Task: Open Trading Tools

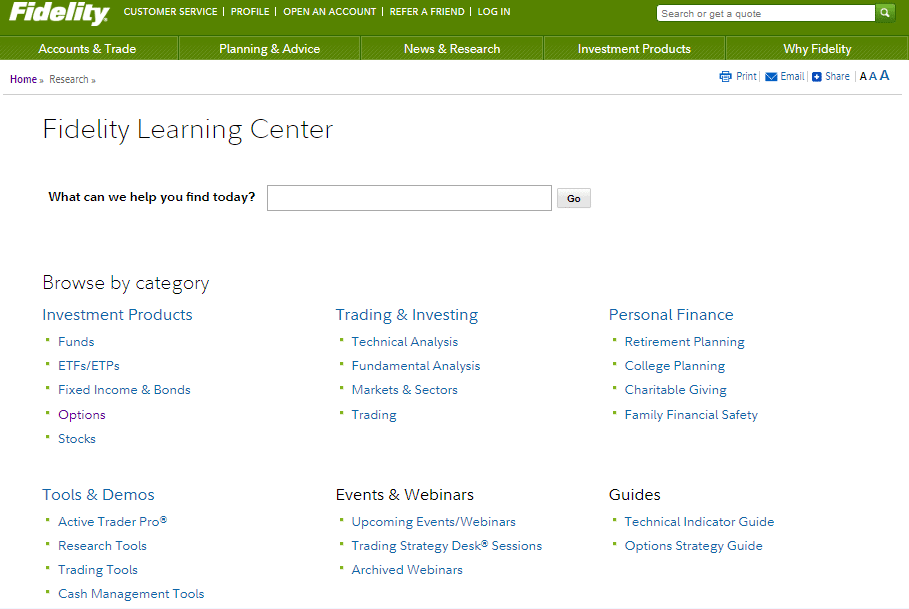Action: click(98, 570)
